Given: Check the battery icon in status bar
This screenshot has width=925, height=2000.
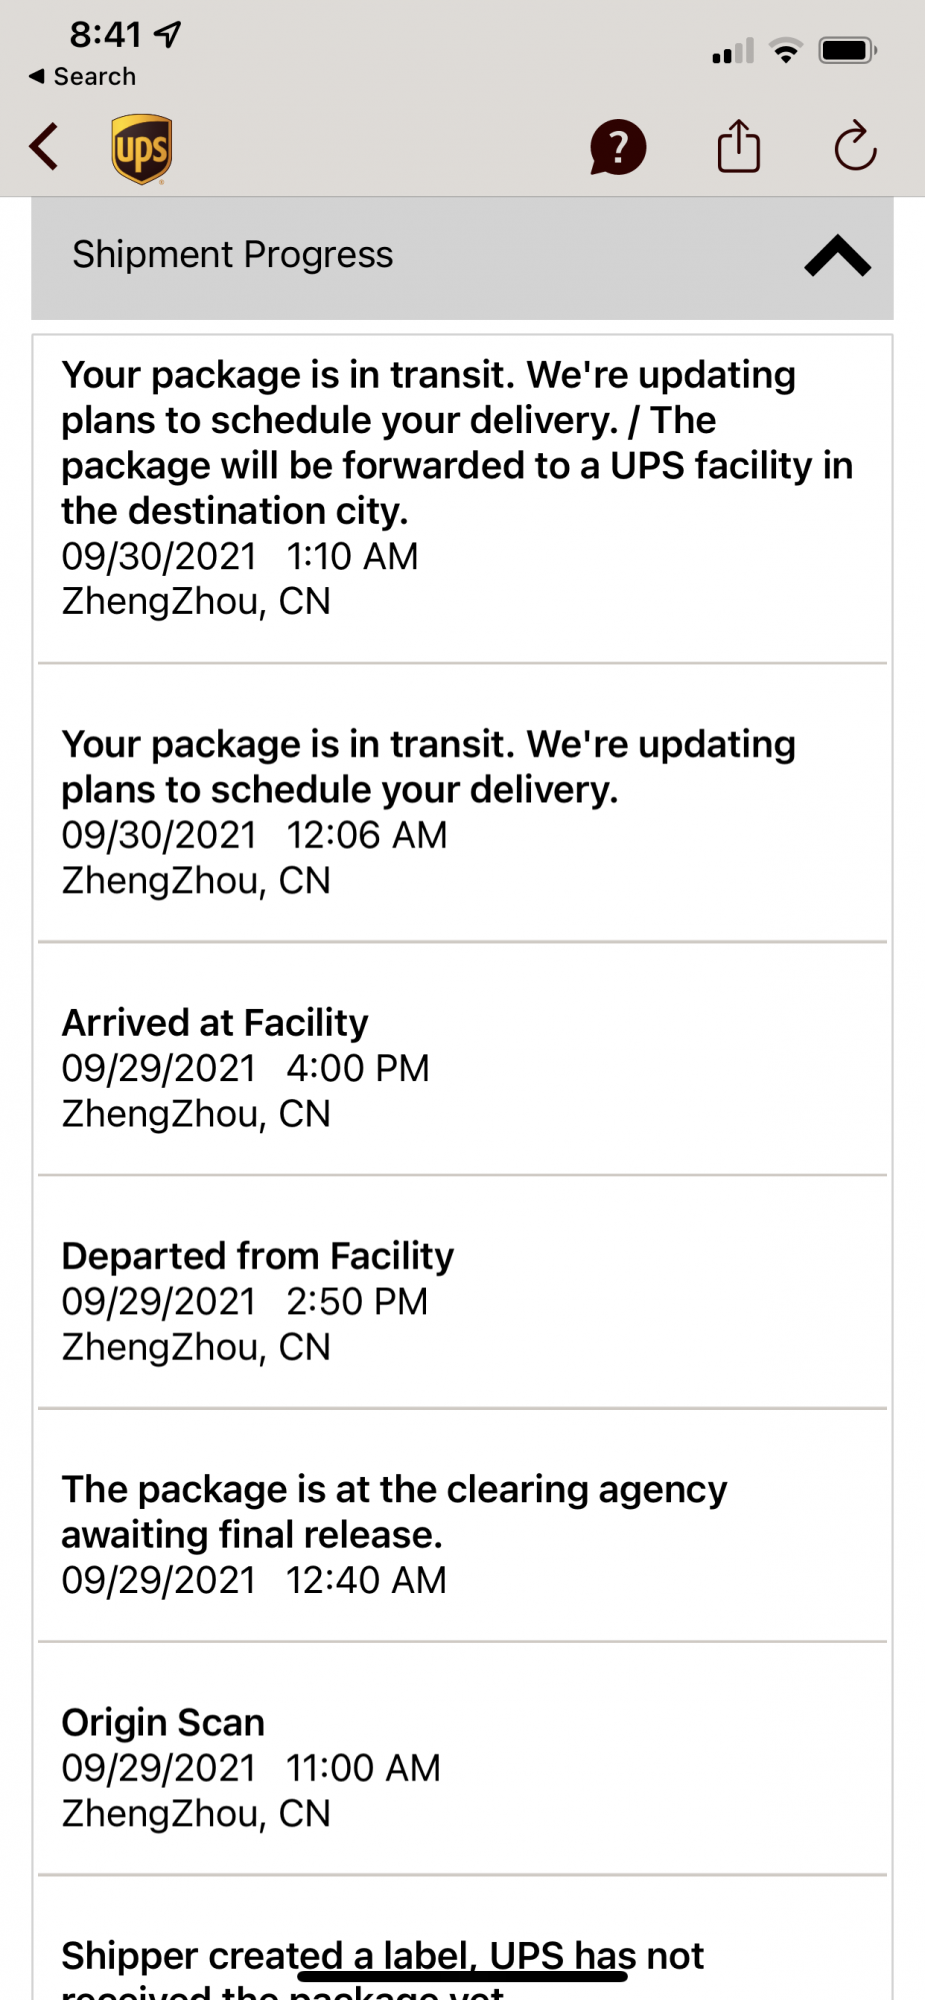Looking at the screenshot, I should (848, 50).
